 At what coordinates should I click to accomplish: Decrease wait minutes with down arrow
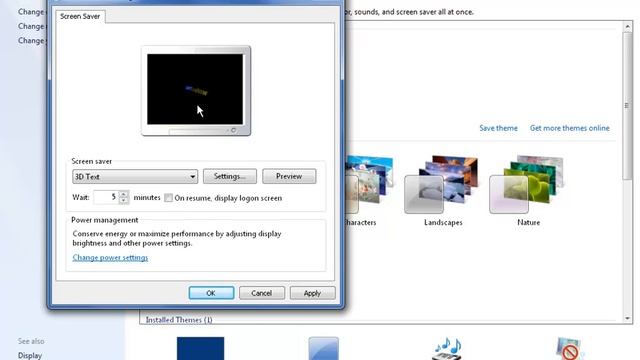click(124, 201)
